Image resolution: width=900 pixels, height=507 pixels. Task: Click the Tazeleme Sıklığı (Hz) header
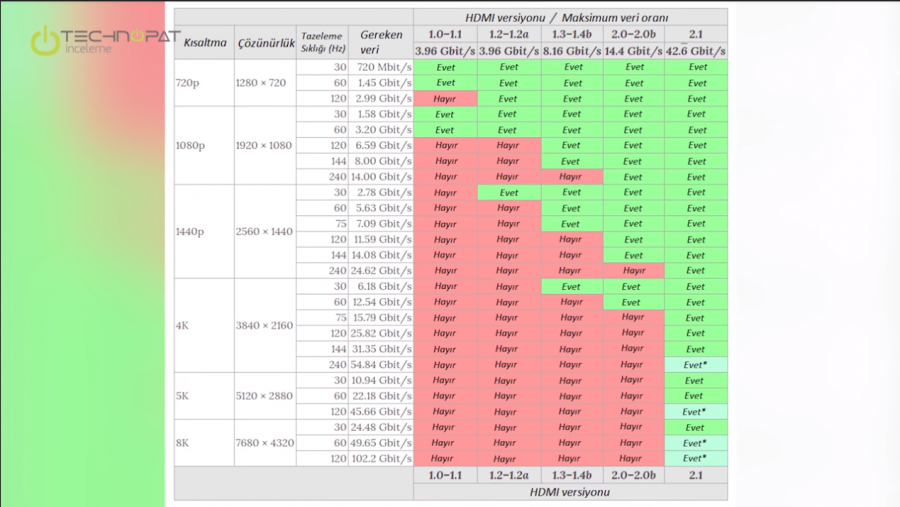pos(323,42)
